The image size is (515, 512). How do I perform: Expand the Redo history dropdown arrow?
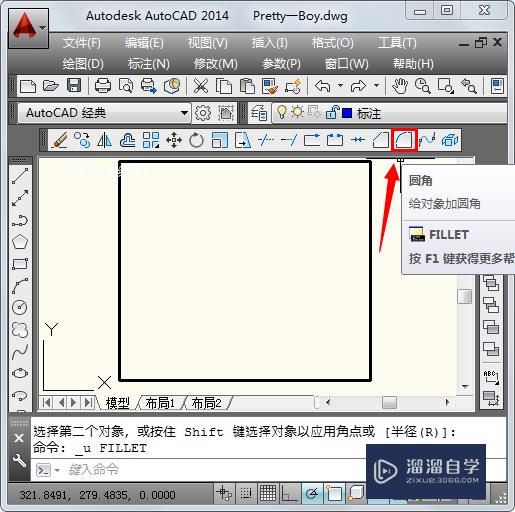pyautogui.click(x=376, y=86)
